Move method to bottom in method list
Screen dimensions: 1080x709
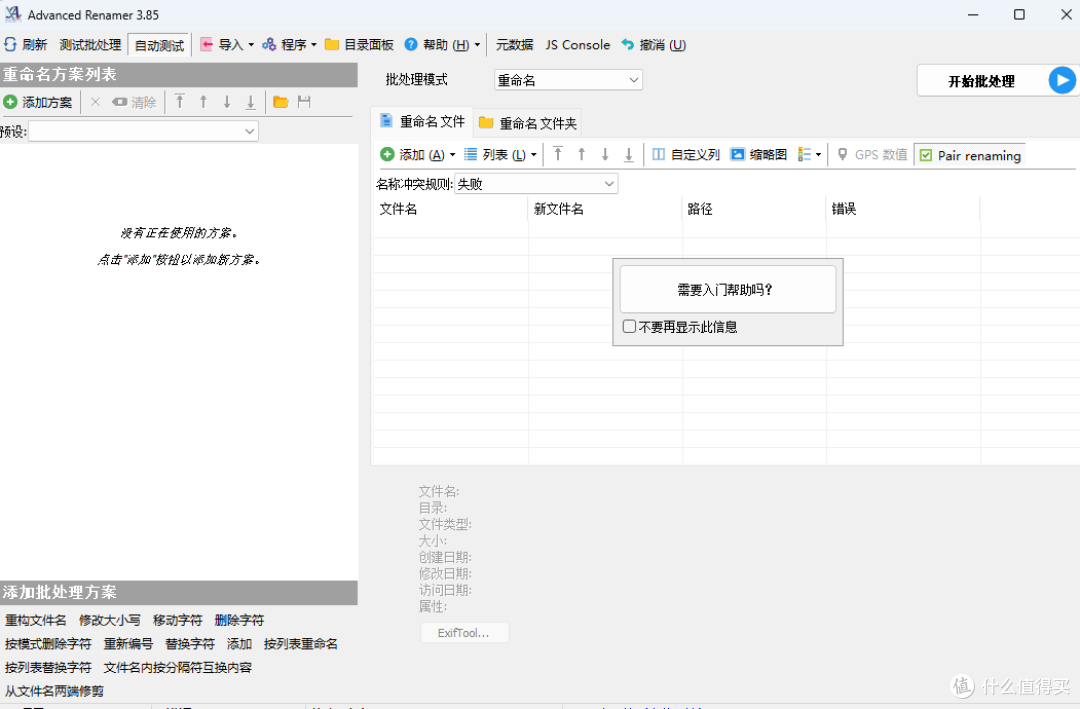pyautogui.click(x=251, y=102)
